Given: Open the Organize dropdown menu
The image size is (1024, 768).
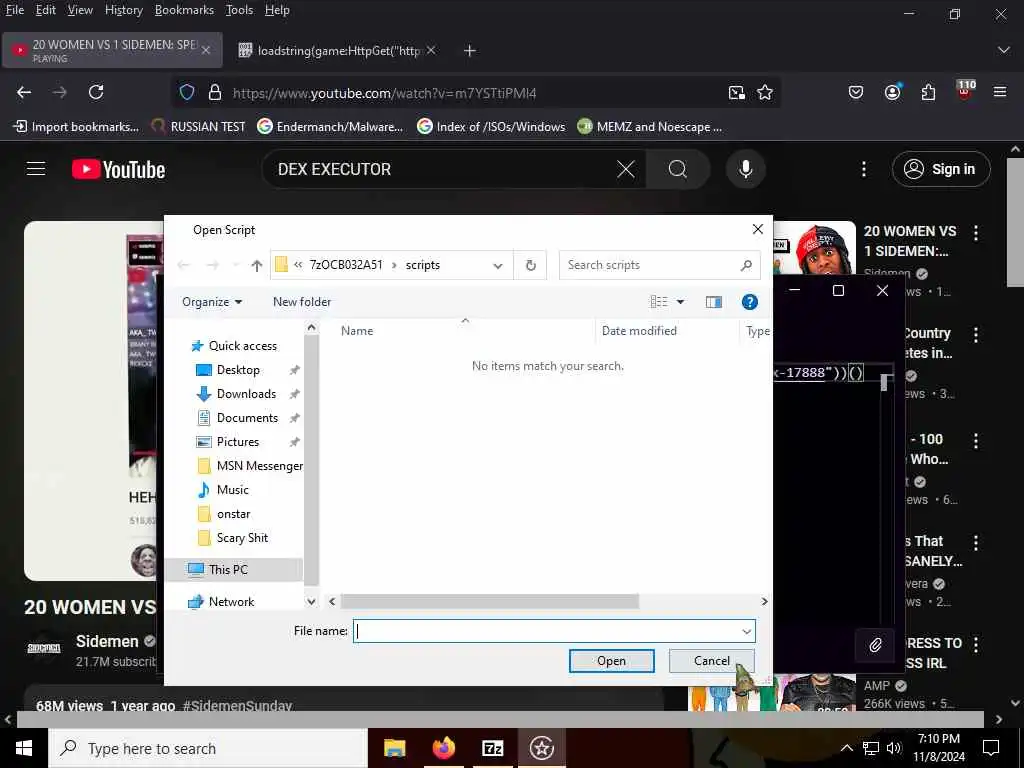Looking at the screenshot, I should click(212, 302).
